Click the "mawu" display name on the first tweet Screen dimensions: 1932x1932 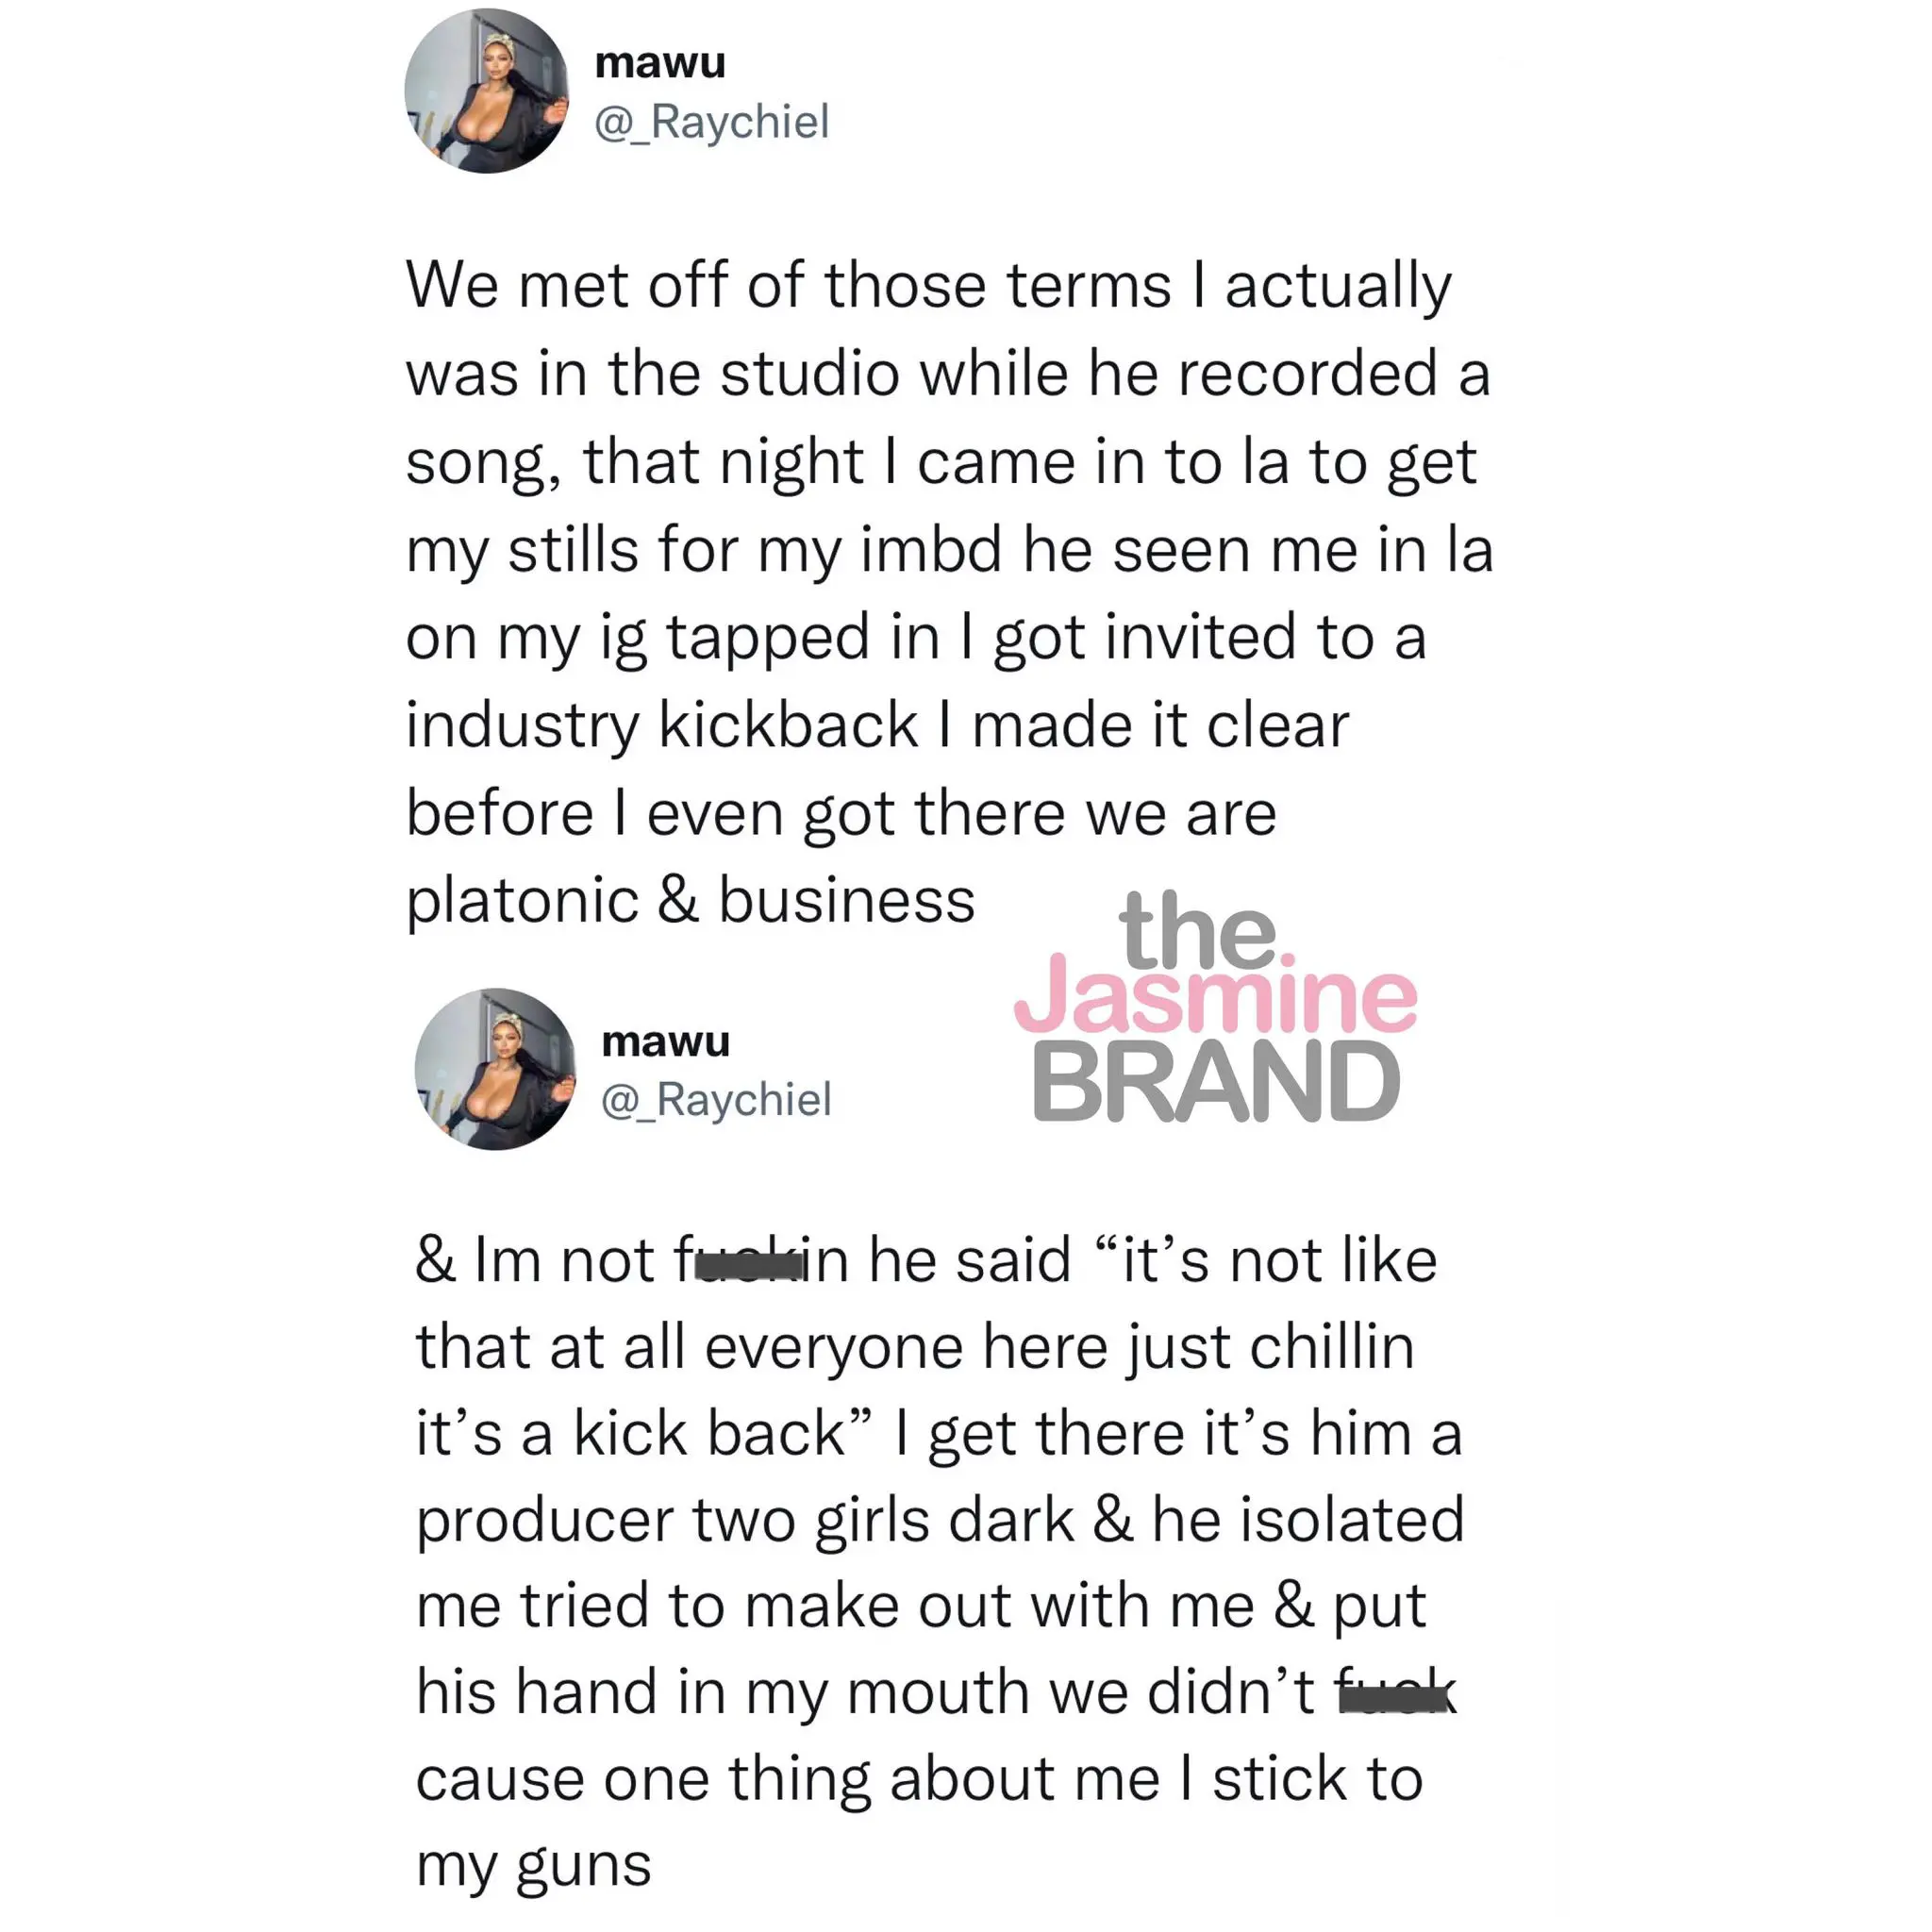tap(660, 62)
